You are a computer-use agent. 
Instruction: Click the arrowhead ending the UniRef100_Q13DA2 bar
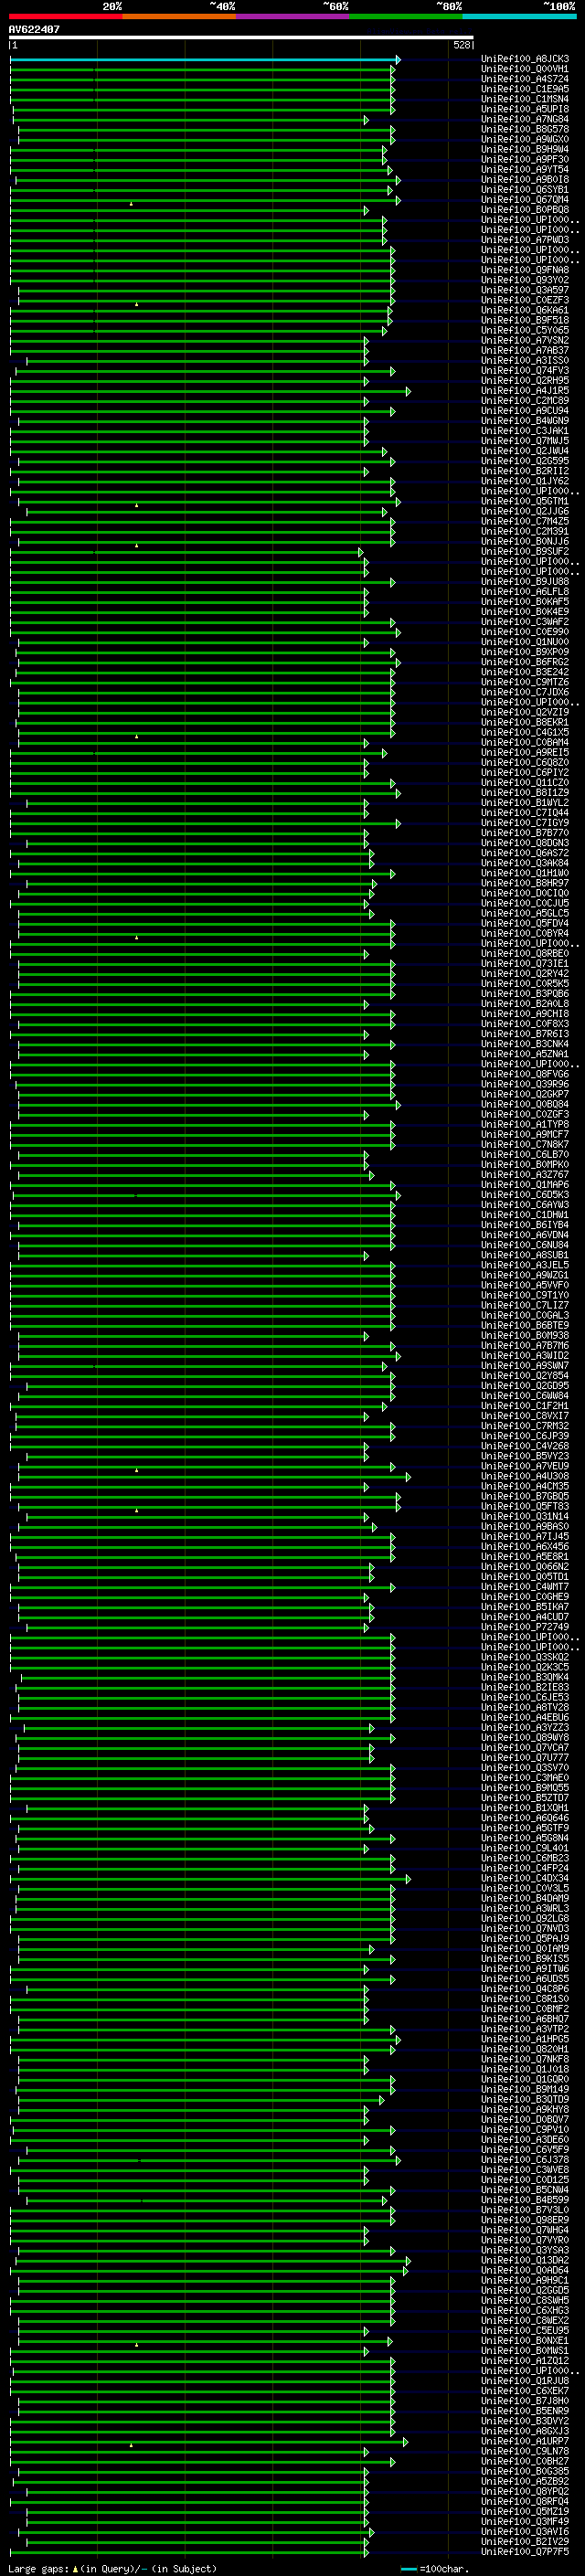[x=408, y=2260]
